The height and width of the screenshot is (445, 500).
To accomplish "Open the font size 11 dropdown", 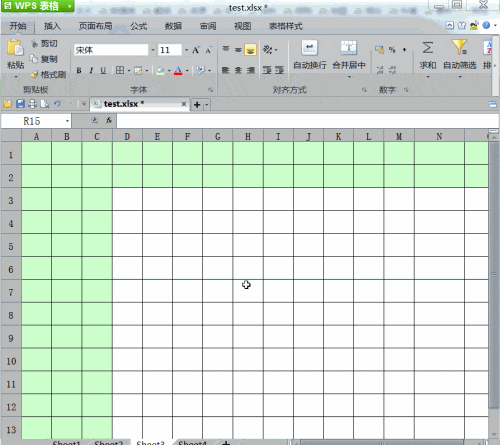I will coord(186,50).
